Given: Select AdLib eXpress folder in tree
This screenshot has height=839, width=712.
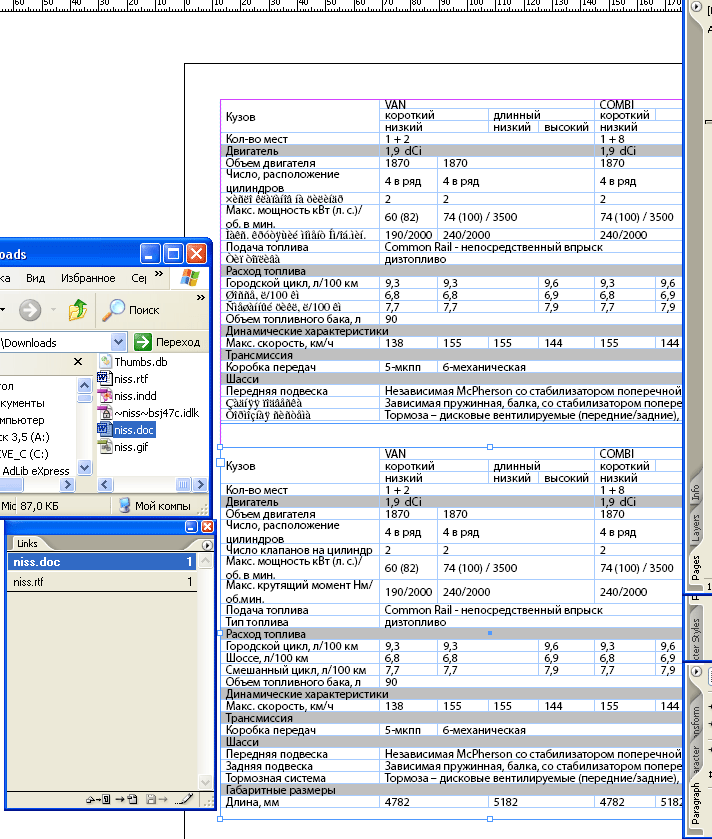Looking at the screenshot, I should point(35,471).
